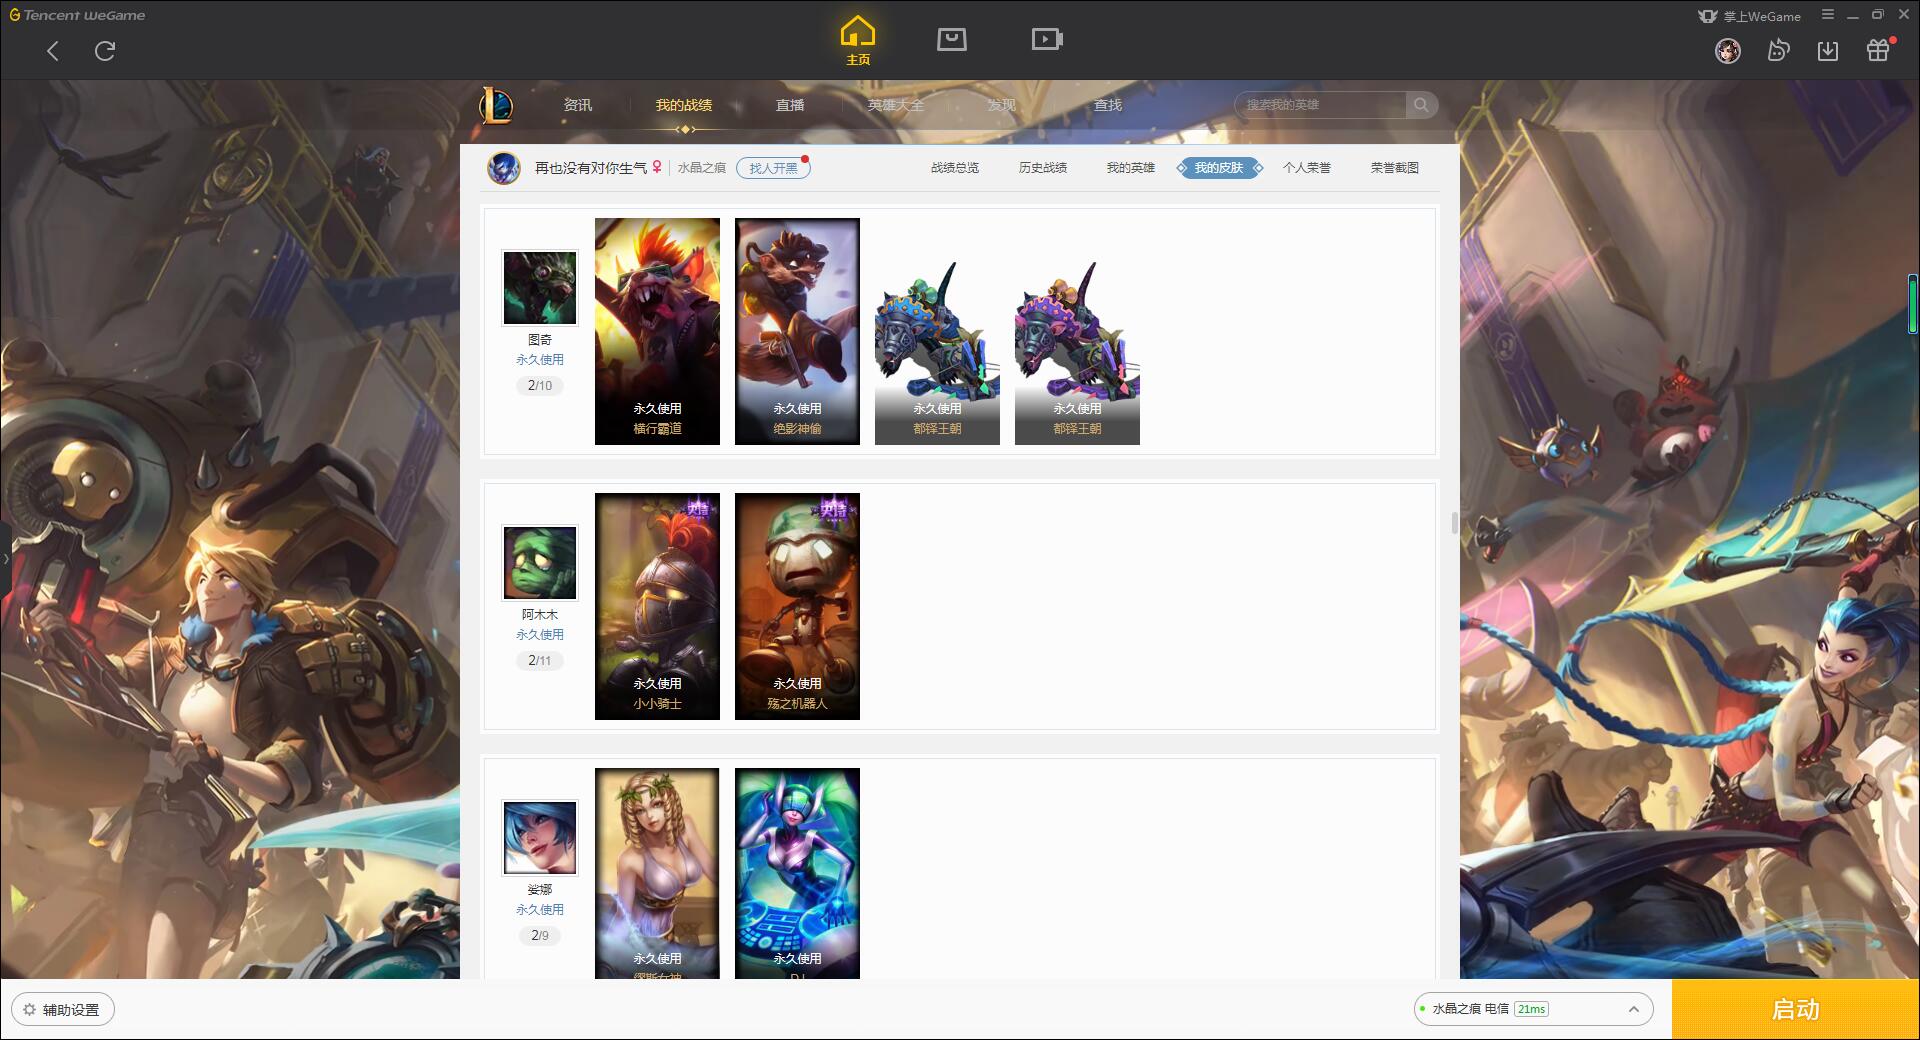This screenshot has height=1040, width=1920.
Task: Switch to 荣誉截图 sub-tab
Action: point(1395,168)
